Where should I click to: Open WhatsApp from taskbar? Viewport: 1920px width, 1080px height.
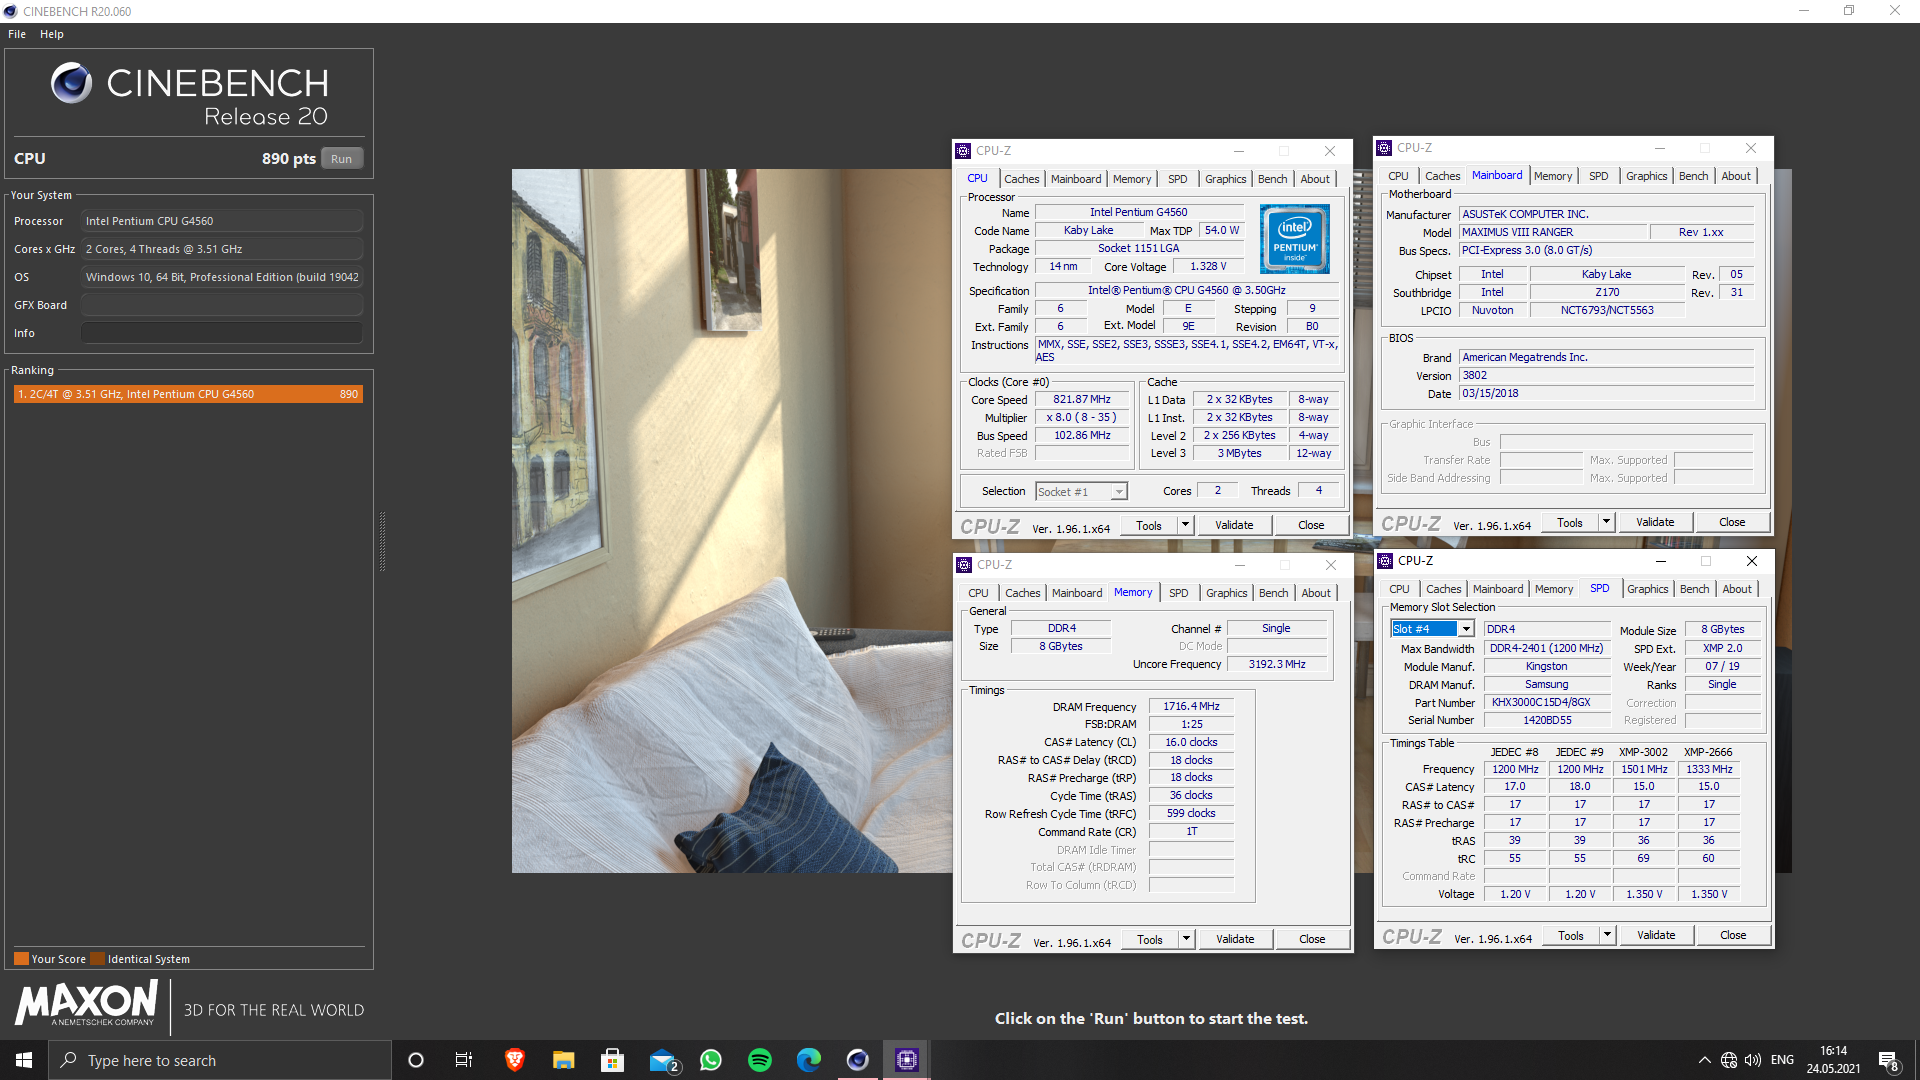711,1060
